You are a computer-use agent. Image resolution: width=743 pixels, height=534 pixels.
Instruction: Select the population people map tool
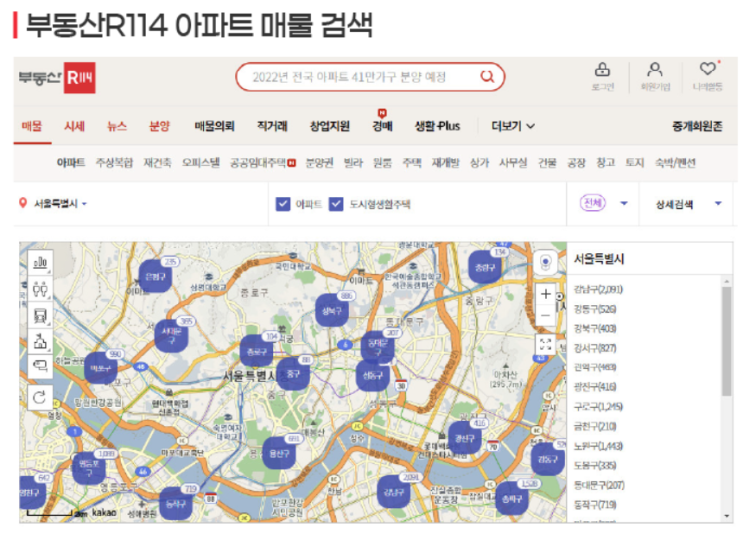point(40,289)
